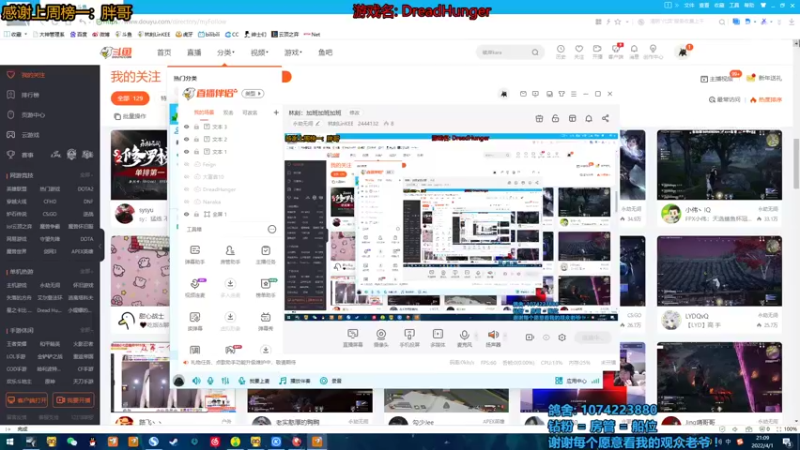Select 我的场景 scene tab
Image resolution: width=800 pixels, height=450 pixels.
(204, 113)
